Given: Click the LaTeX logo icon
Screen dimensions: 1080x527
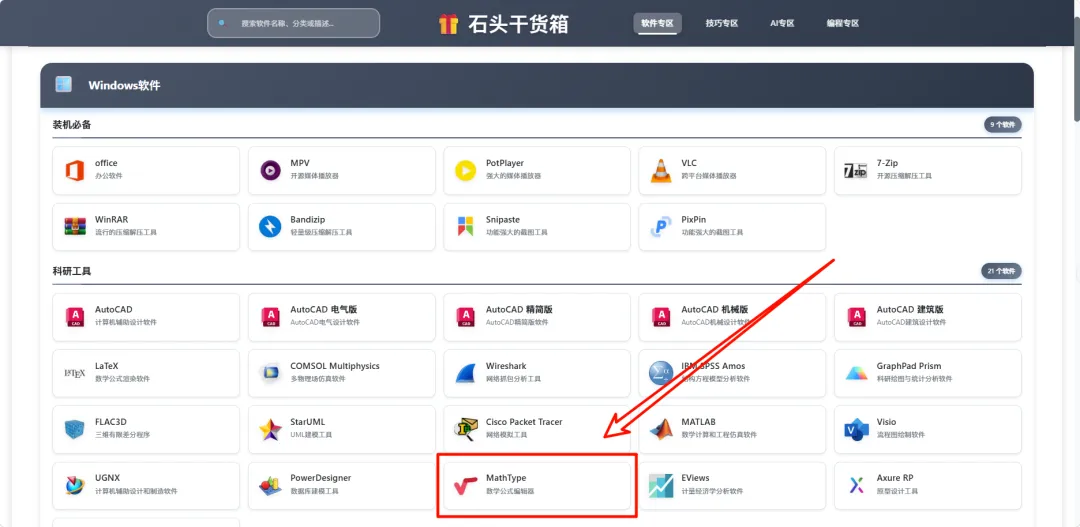Looking at the screenshot, I should pos(74,373).
